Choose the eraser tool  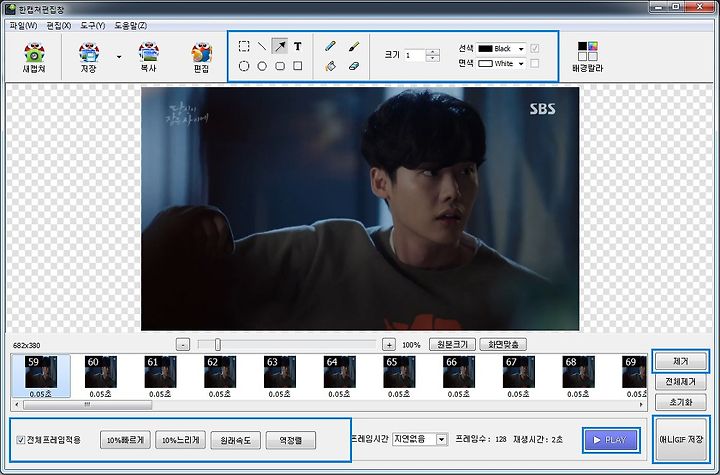pos(354,66)
